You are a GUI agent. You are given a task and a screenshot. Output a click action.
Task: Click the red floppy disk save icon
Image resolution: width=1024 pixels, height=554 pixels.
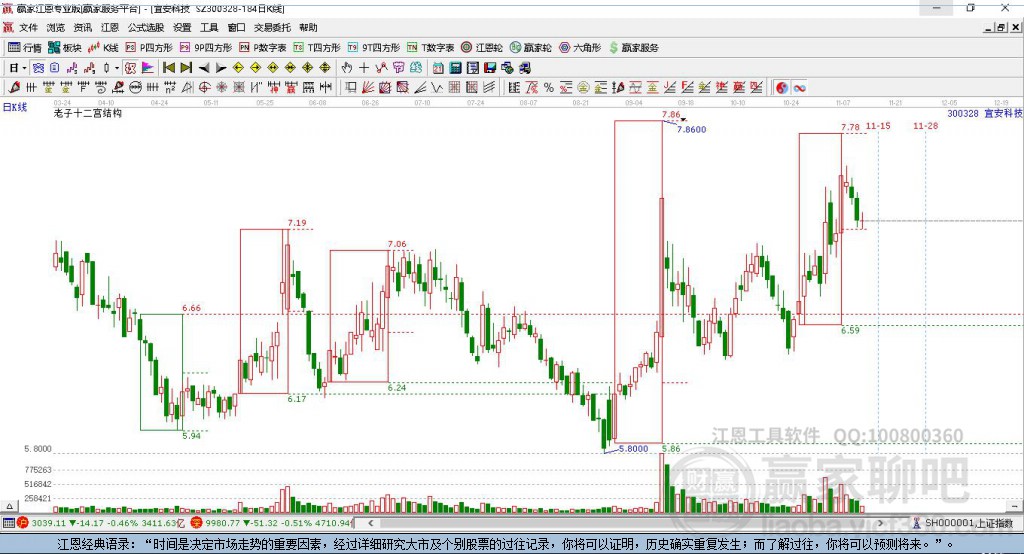490,68
